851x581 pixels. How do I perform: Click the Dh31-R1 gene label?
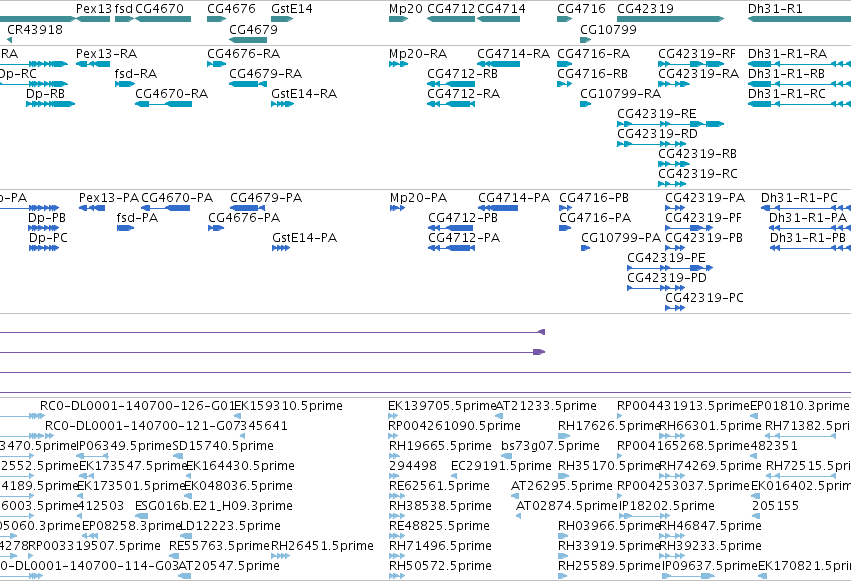tap(775, 9)
